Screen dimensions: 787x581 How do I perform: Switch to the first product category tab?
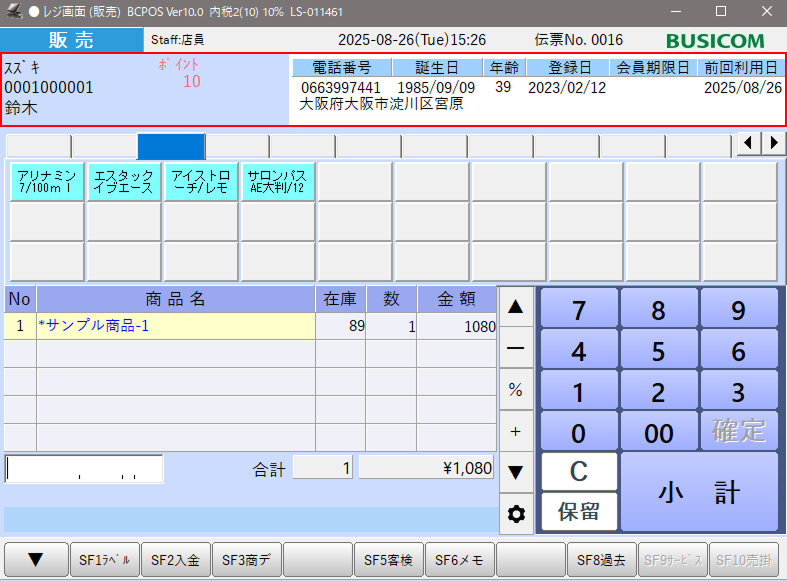(x=38, y=146)
